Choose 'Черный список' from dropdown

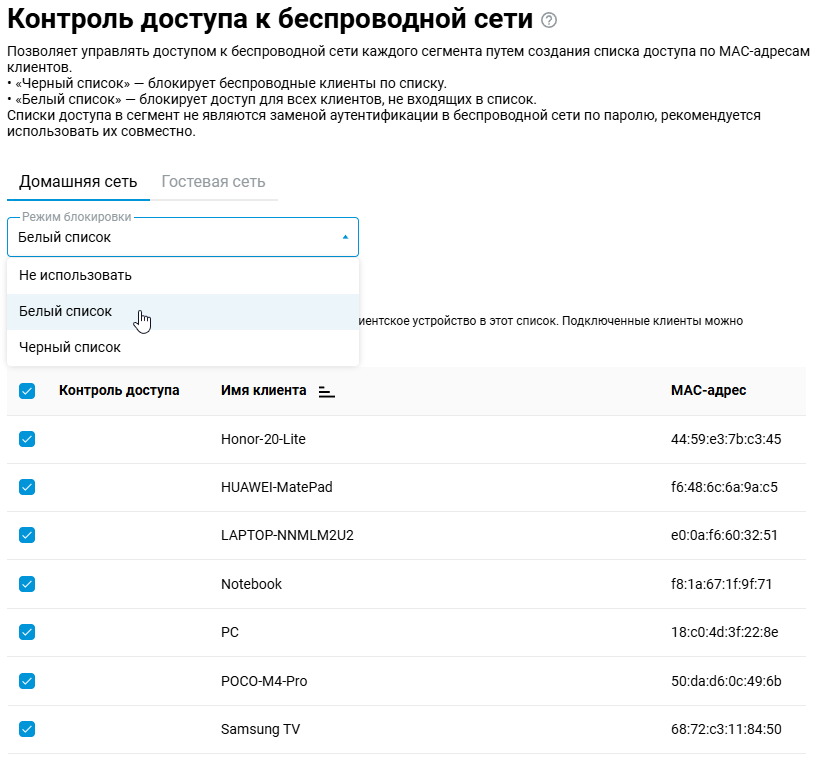(x=70, y=347)
